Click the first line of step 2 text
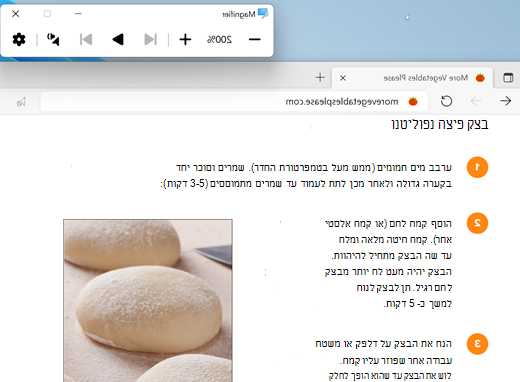The image size is (520, 382). (x=388, y=223)
